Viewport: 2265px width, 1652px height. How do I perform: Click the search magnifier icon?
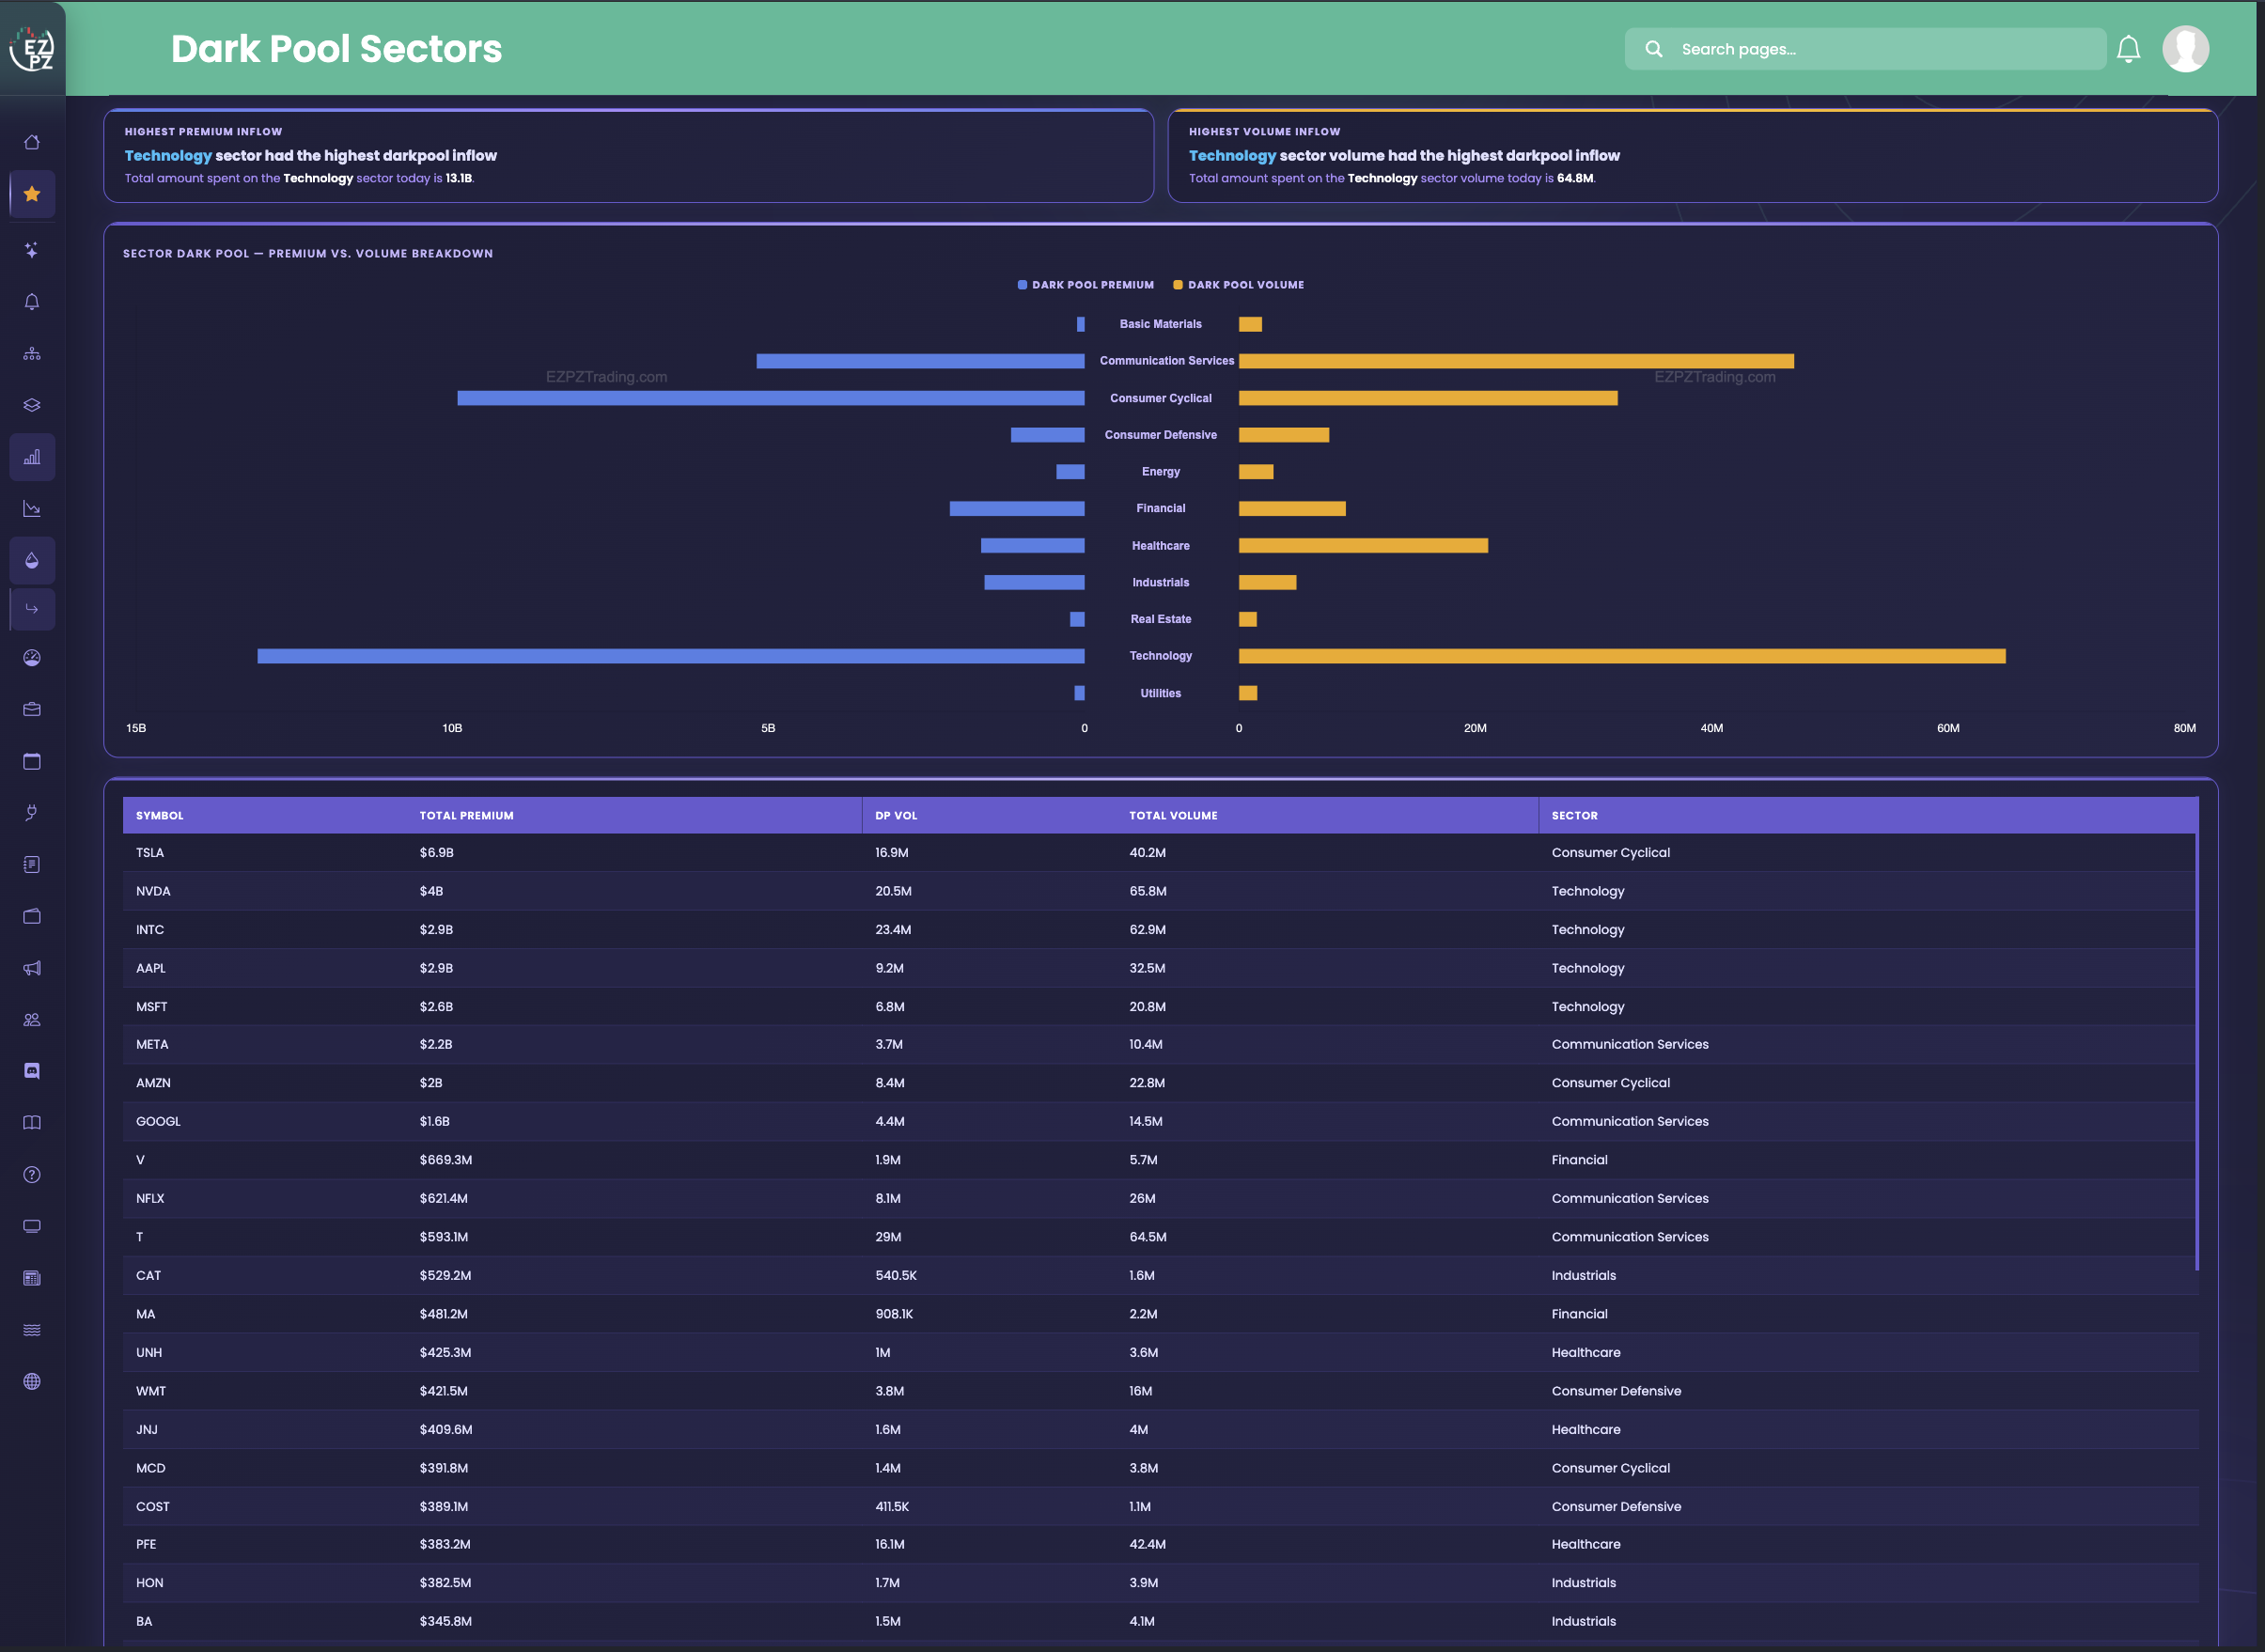pos(1654,49)
